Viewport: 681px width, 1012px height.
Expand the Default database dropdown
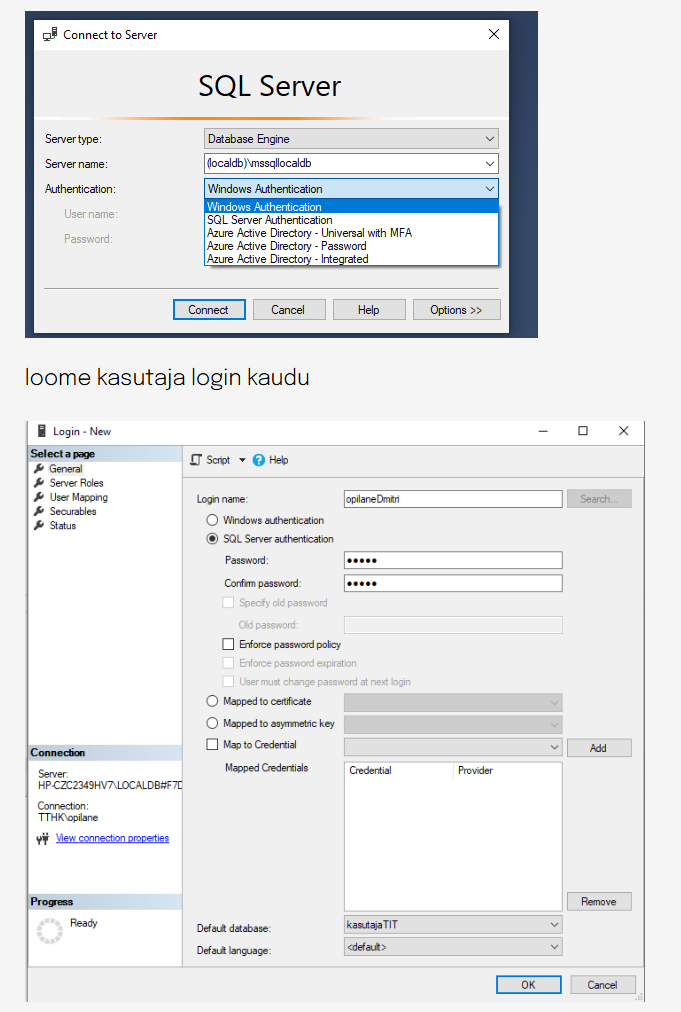point(554,927)
